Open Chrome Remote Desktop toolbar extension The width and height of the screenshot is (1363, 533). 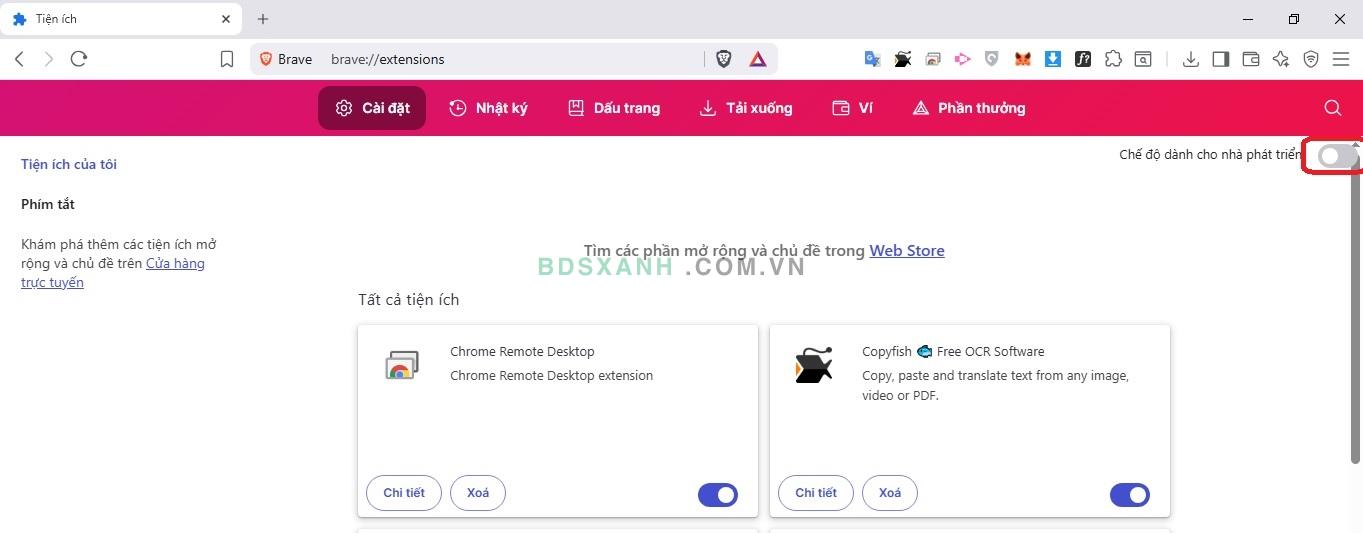pyautogui.click(x=932, y=59)
